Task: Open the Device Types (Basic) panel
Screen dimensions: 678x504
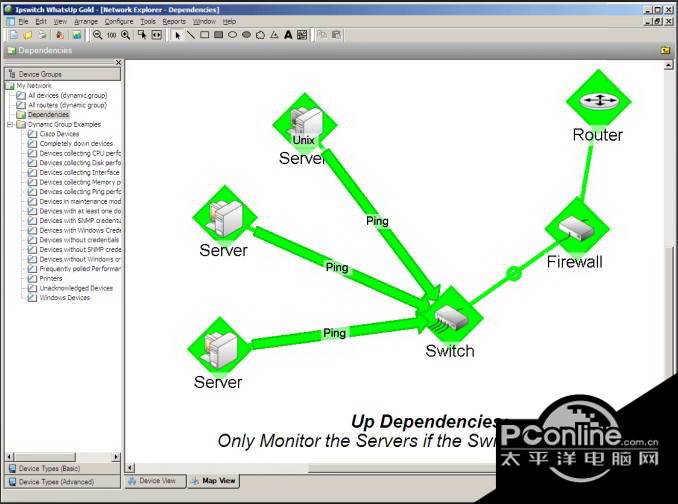Action: point(63,468)
